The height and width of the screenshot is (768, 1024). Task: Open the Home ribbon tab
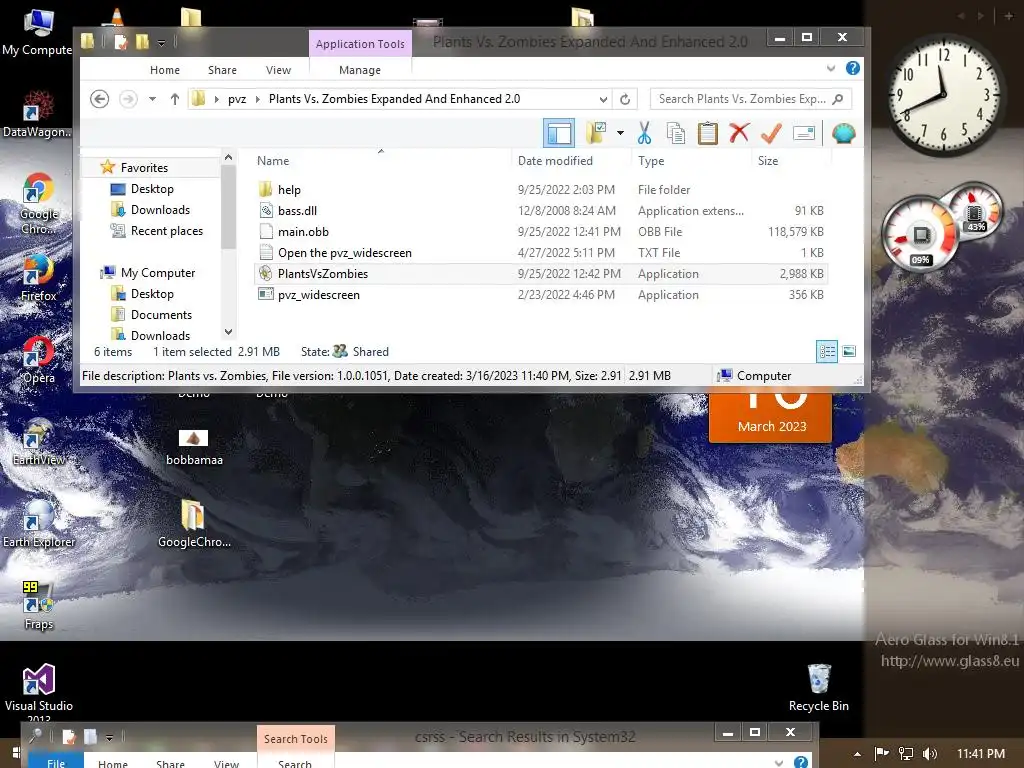[x=165, y=70]
